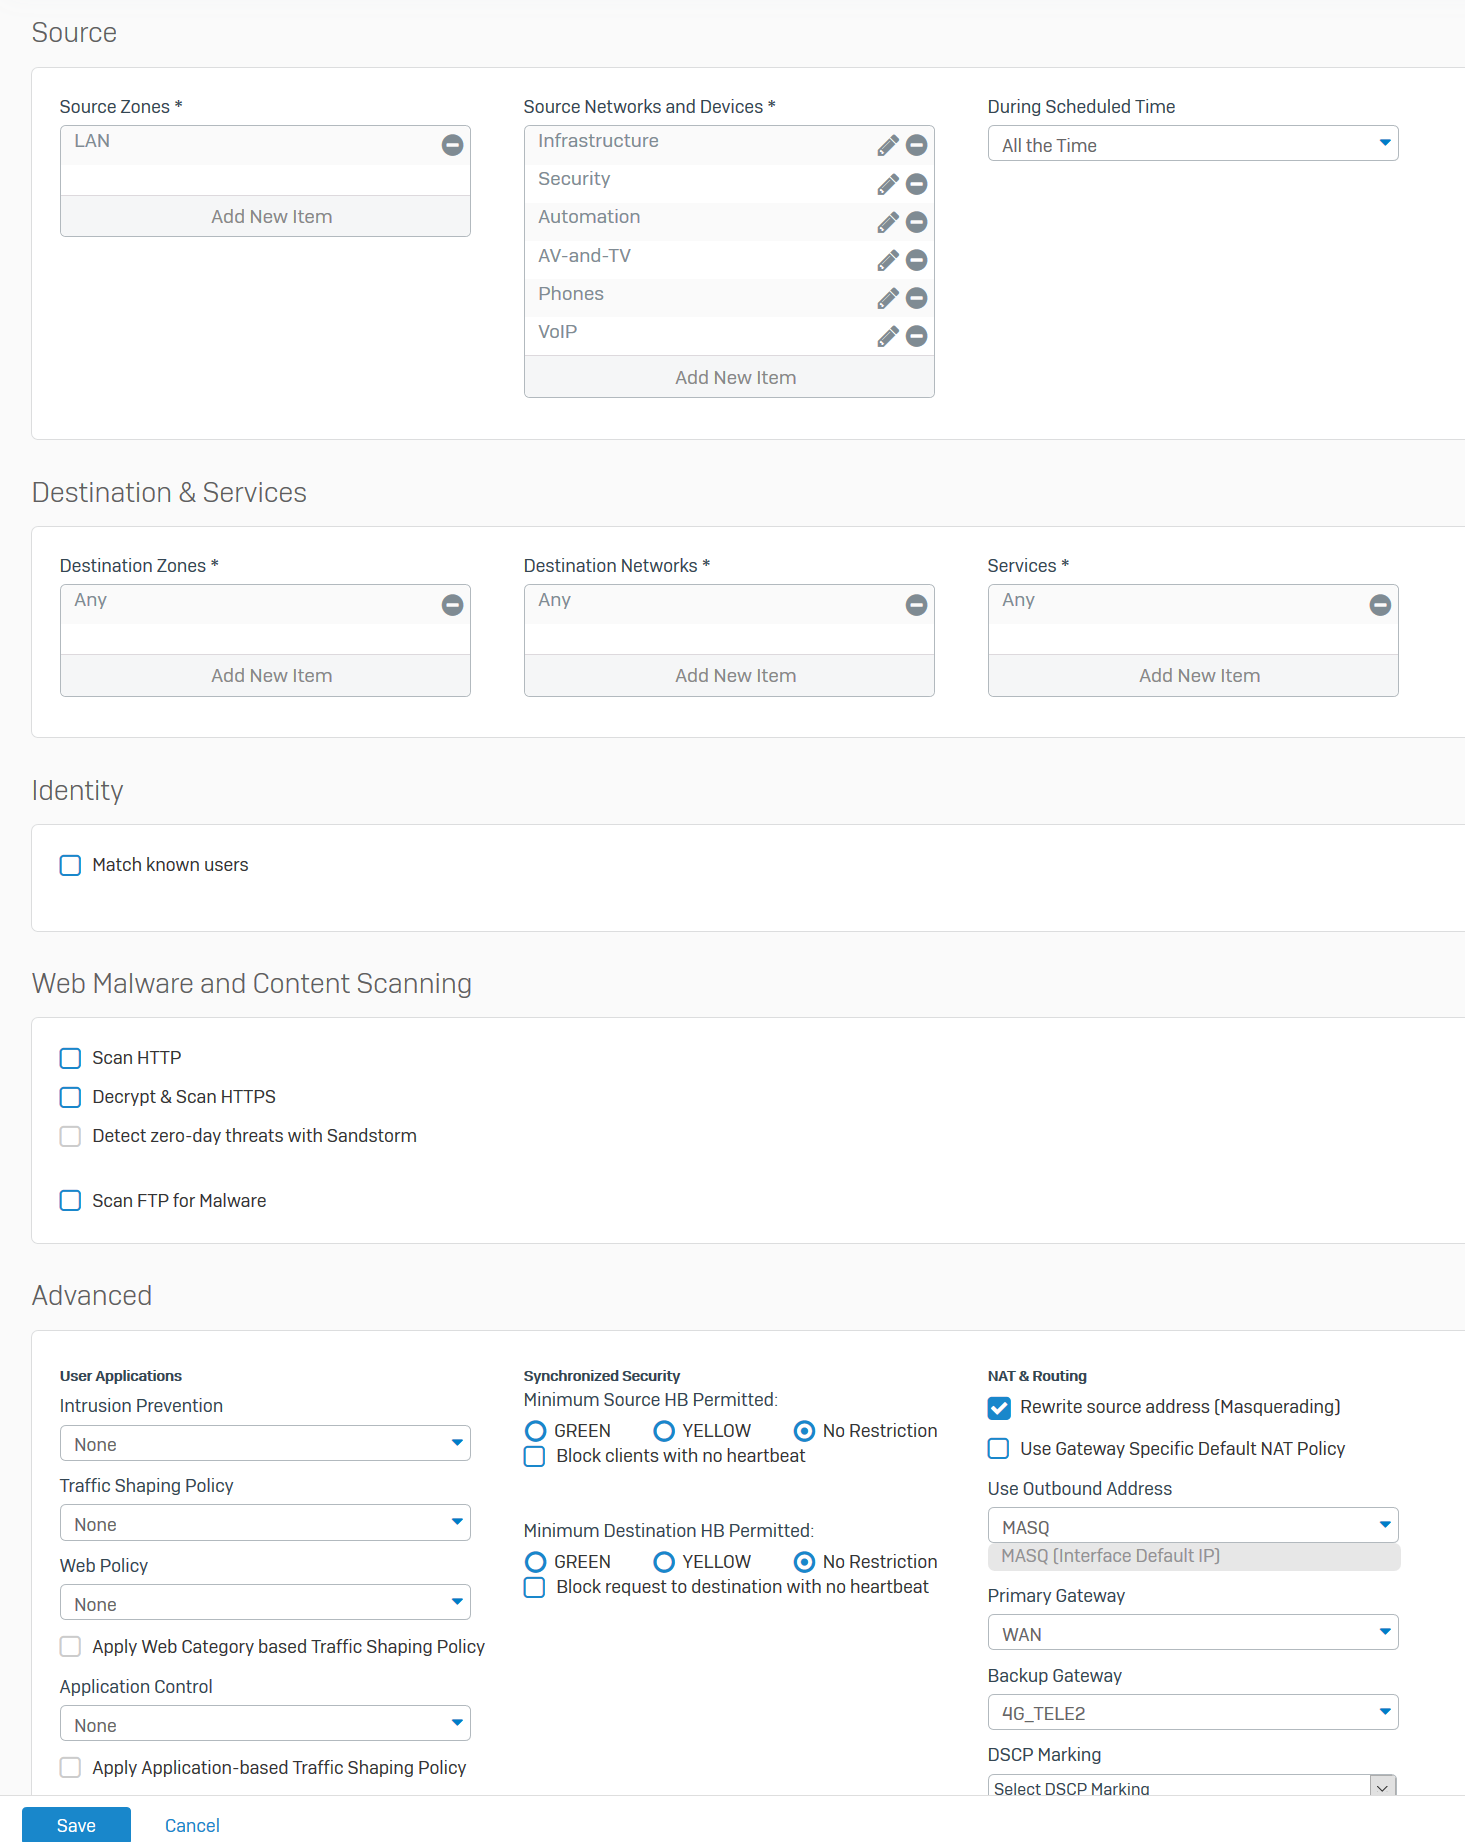Edit the Phones network entry
This screenshot has width=1465, height=1842.
(x=887, y=298)
